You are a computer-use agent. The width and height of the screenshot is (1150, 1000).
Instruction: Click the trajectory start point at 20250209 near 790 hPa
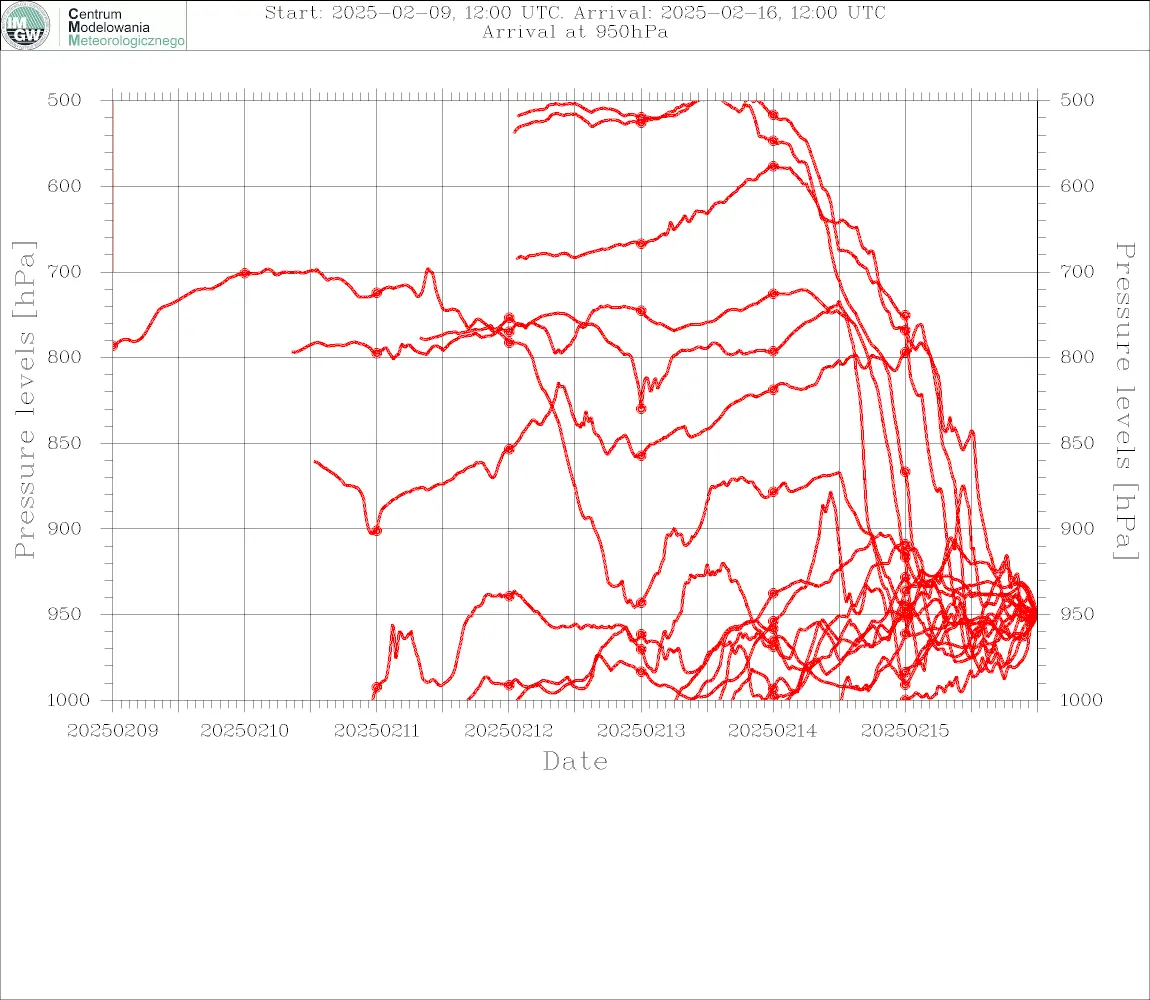coord(113,346)
